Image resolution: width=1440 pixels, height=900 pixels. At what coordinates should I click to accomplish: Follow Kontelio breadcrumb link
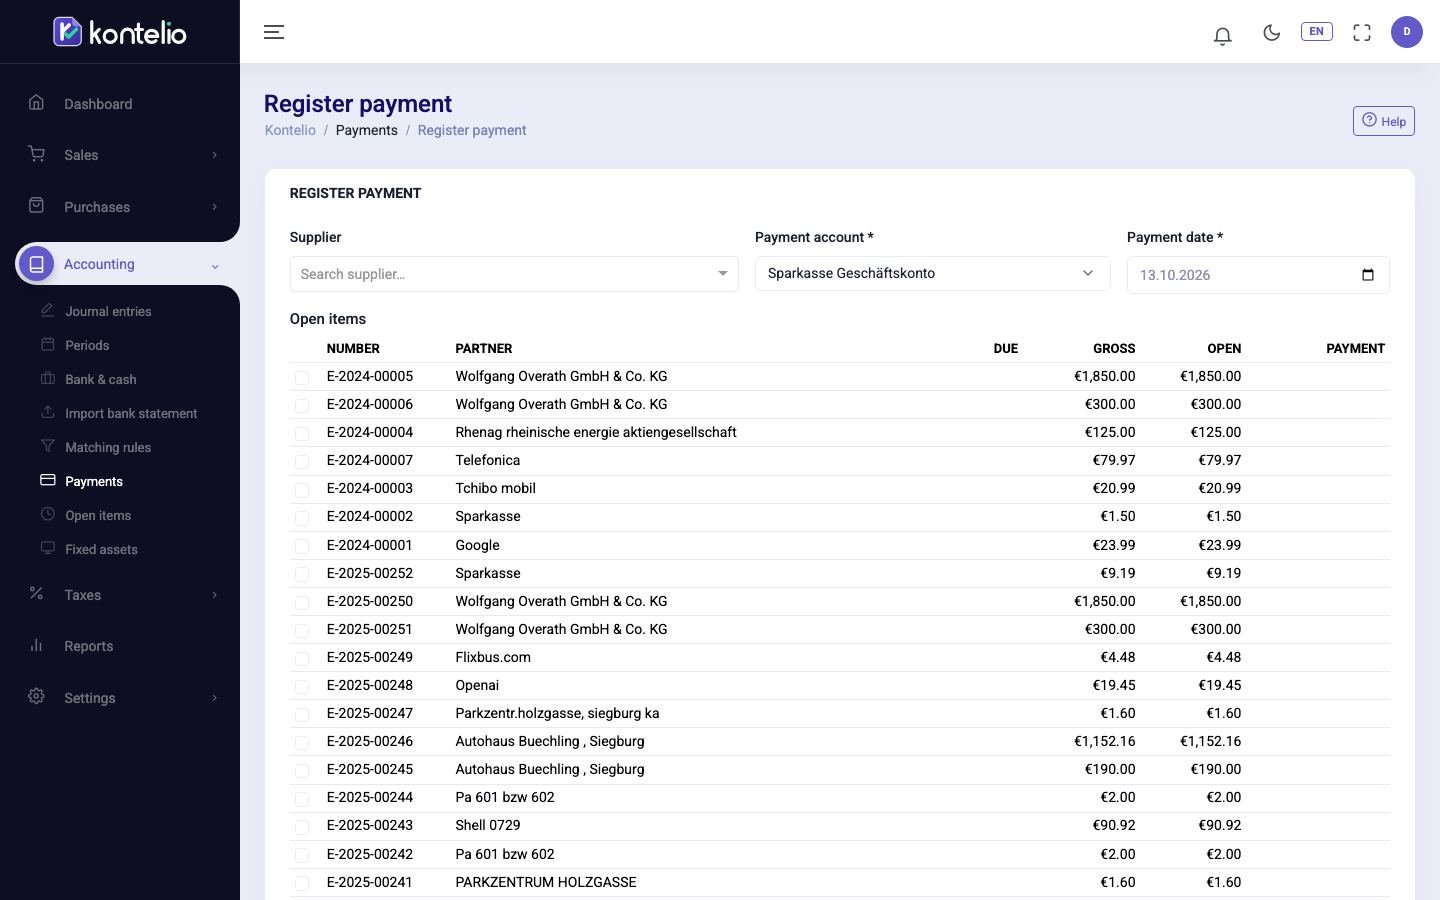click(290, 130)
